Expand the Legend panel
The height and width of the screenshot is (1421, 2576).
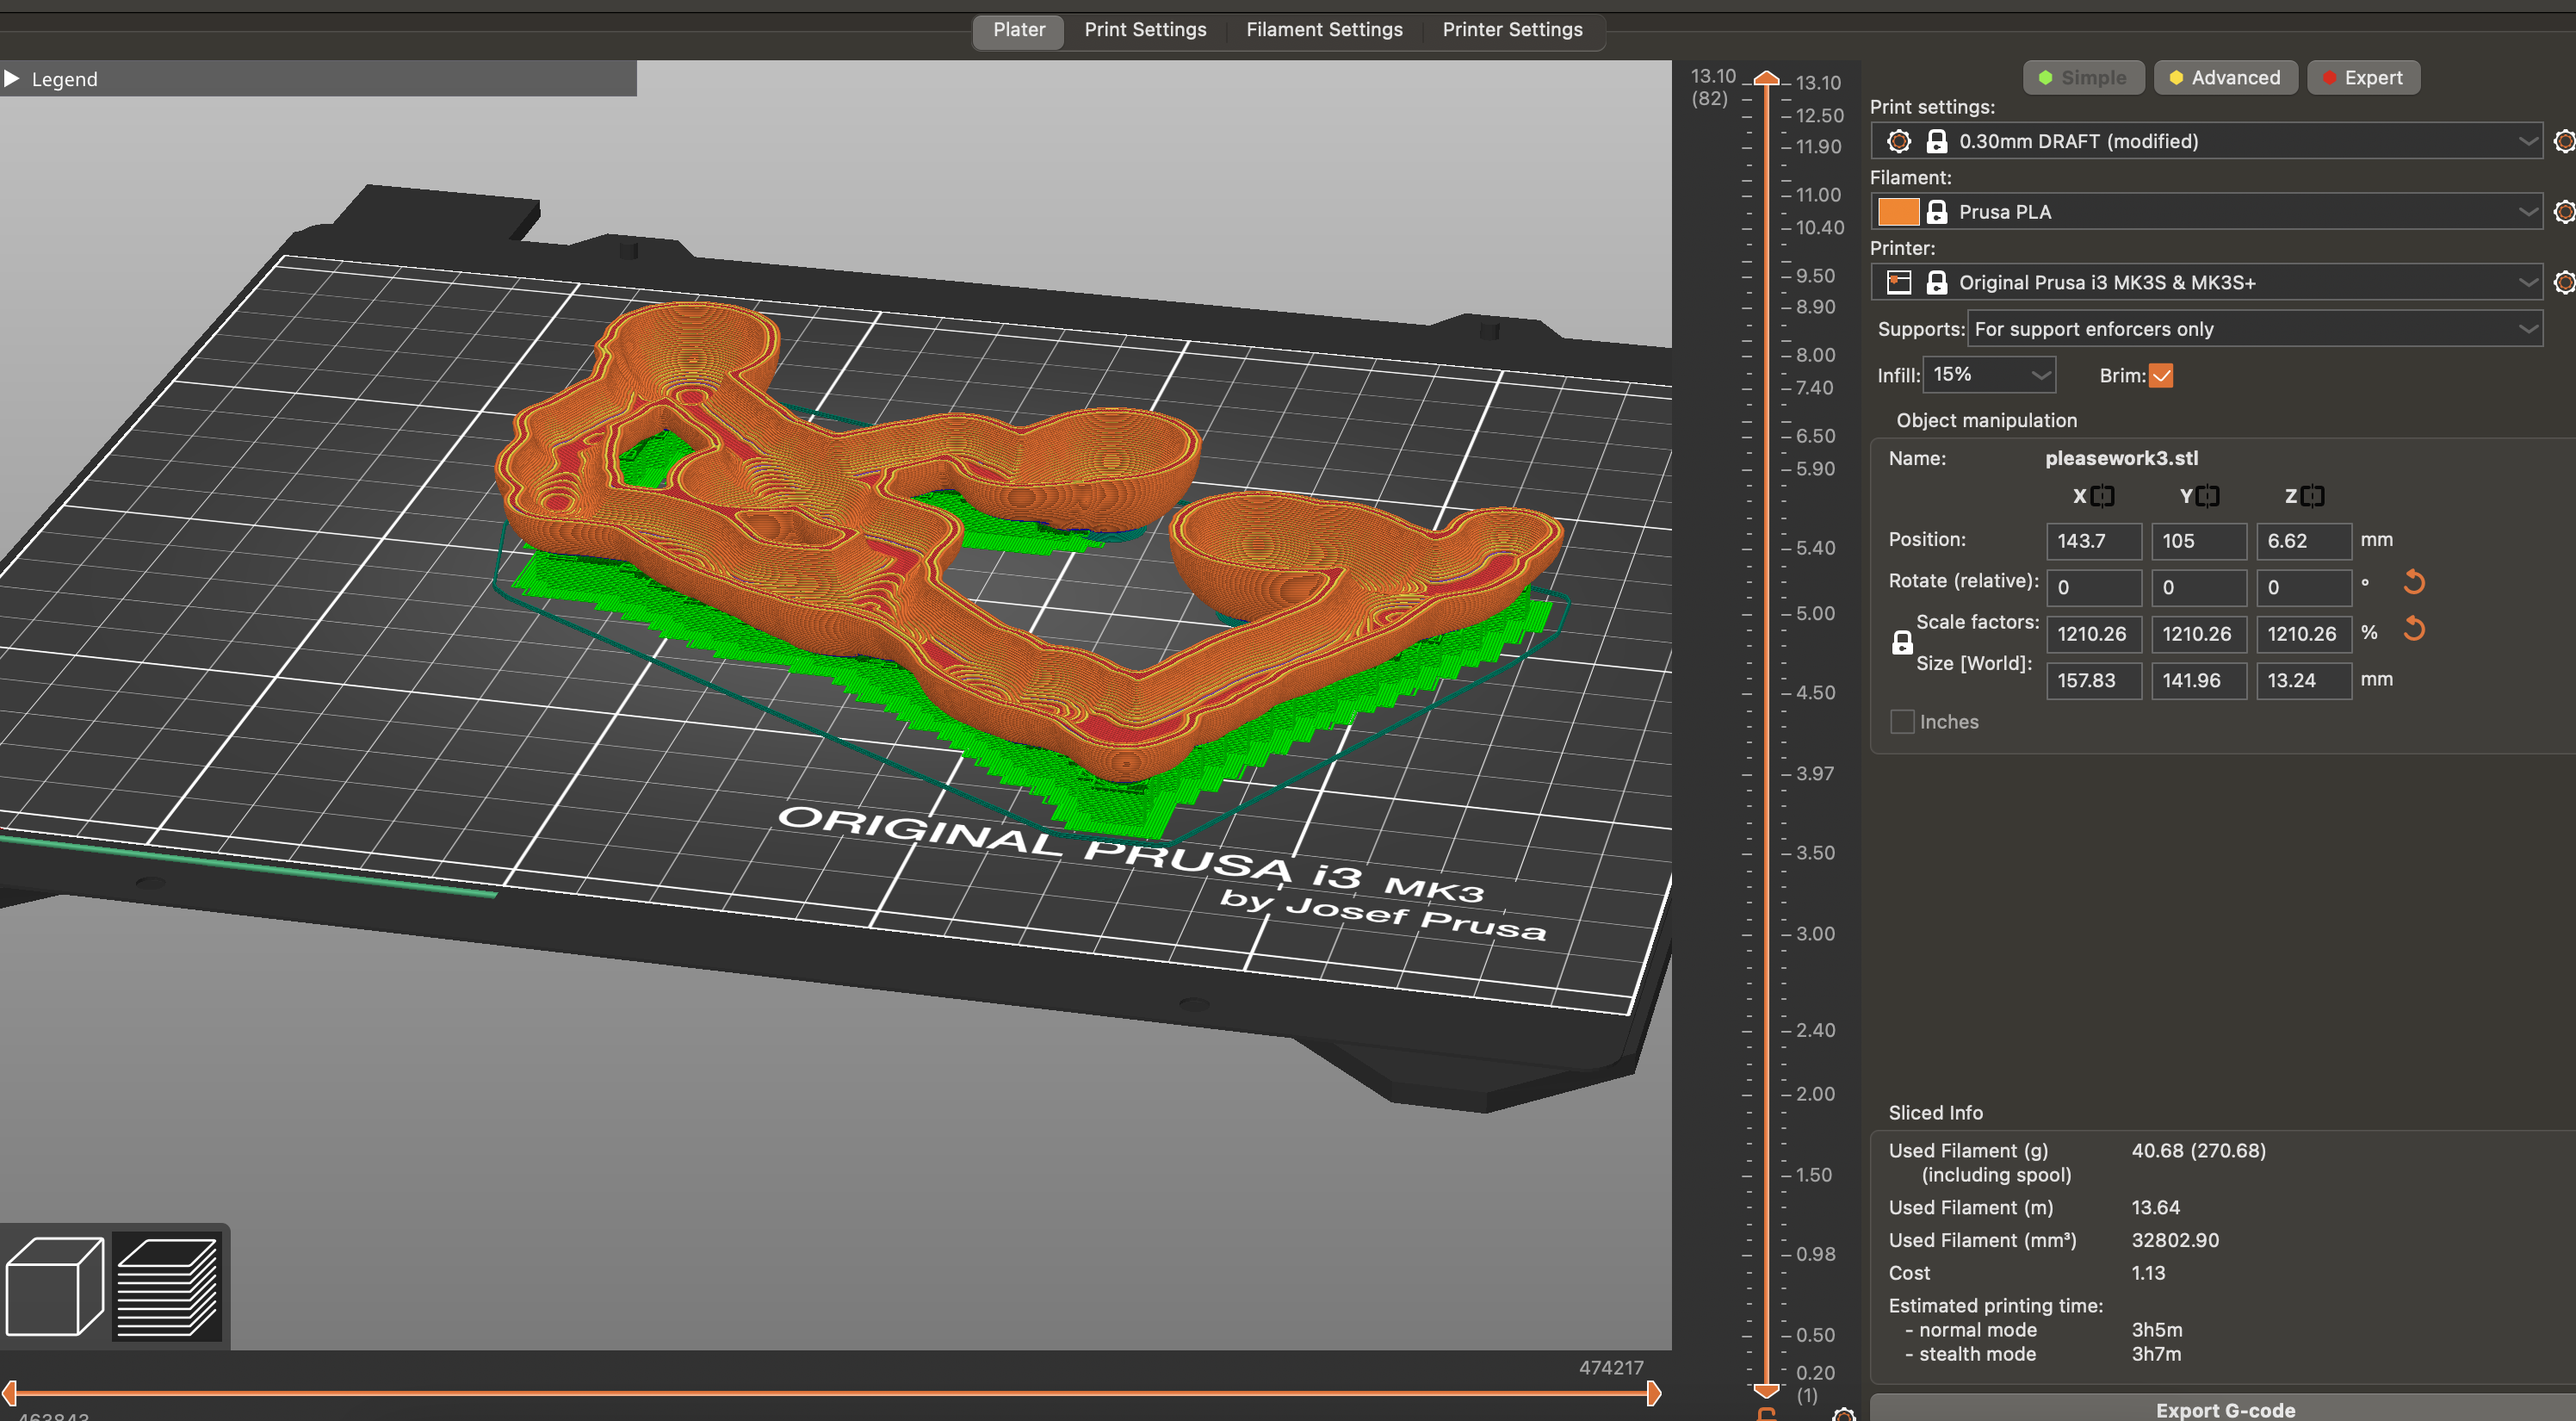(12, 78)
